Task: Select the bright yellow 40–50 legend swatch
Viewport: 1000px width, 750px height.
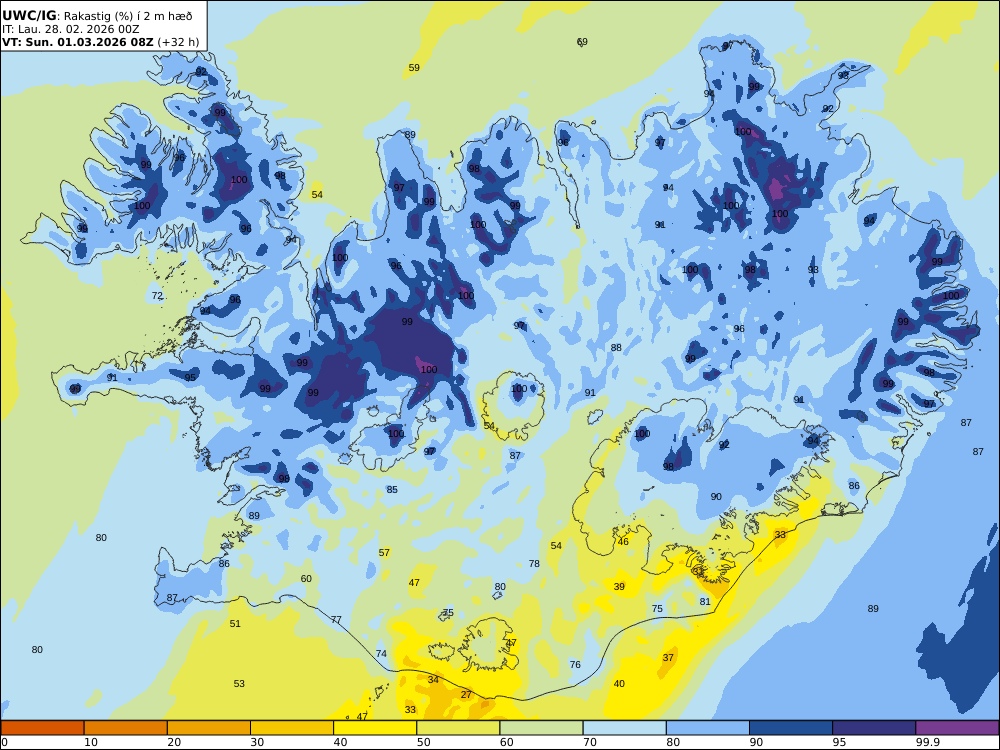Action: click(375, 728)
